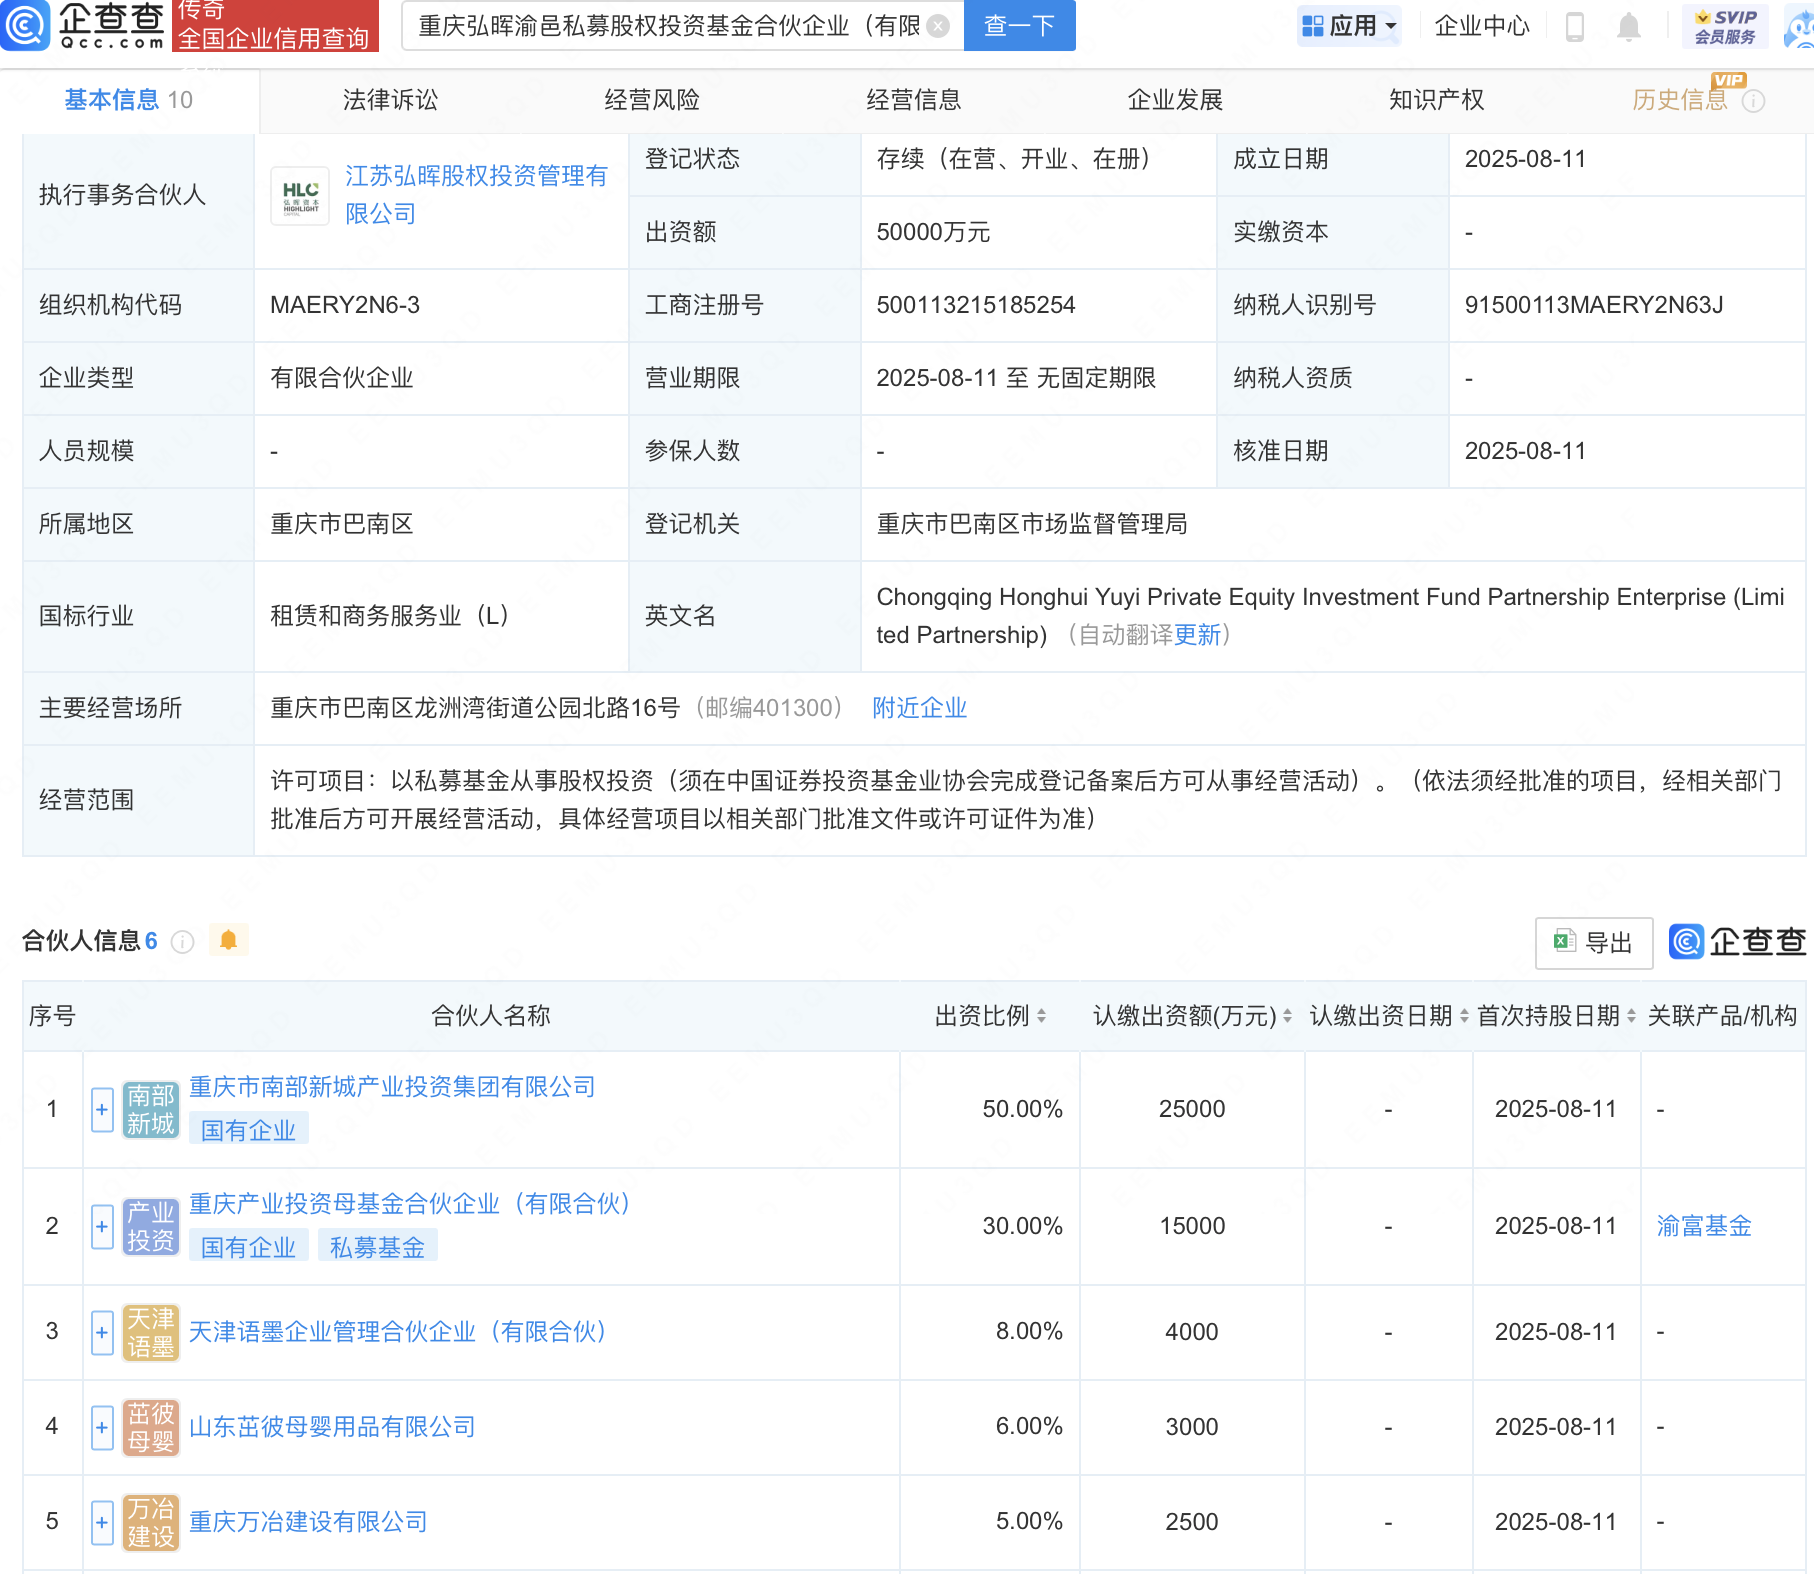
Task: Open 企业中心 in the header
Action: coord(1482,26)
